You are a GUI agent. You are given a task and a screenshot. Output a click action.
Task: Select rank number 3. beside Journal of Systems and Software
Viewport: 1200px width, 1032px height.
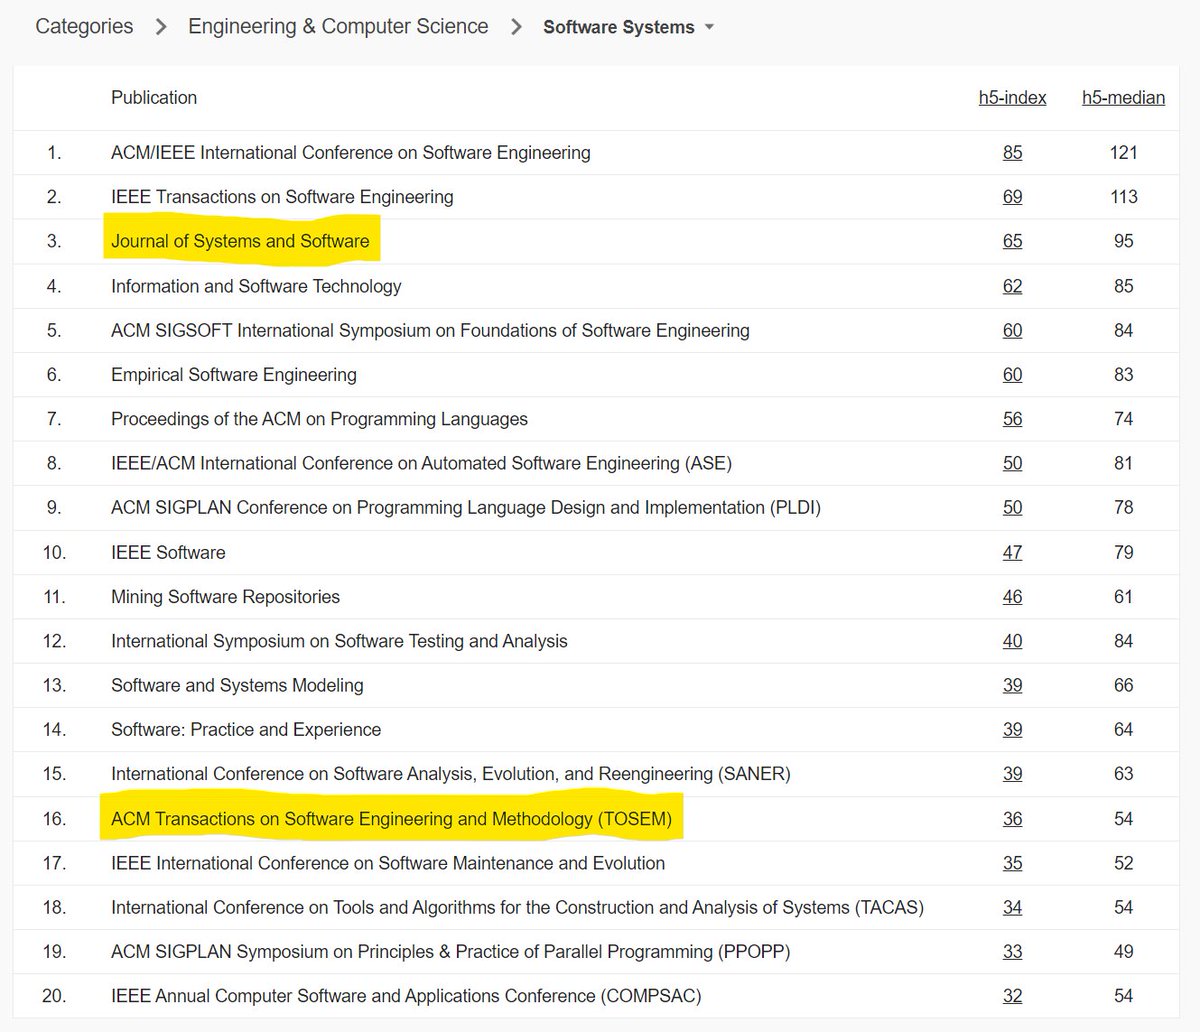coord(54,241)
